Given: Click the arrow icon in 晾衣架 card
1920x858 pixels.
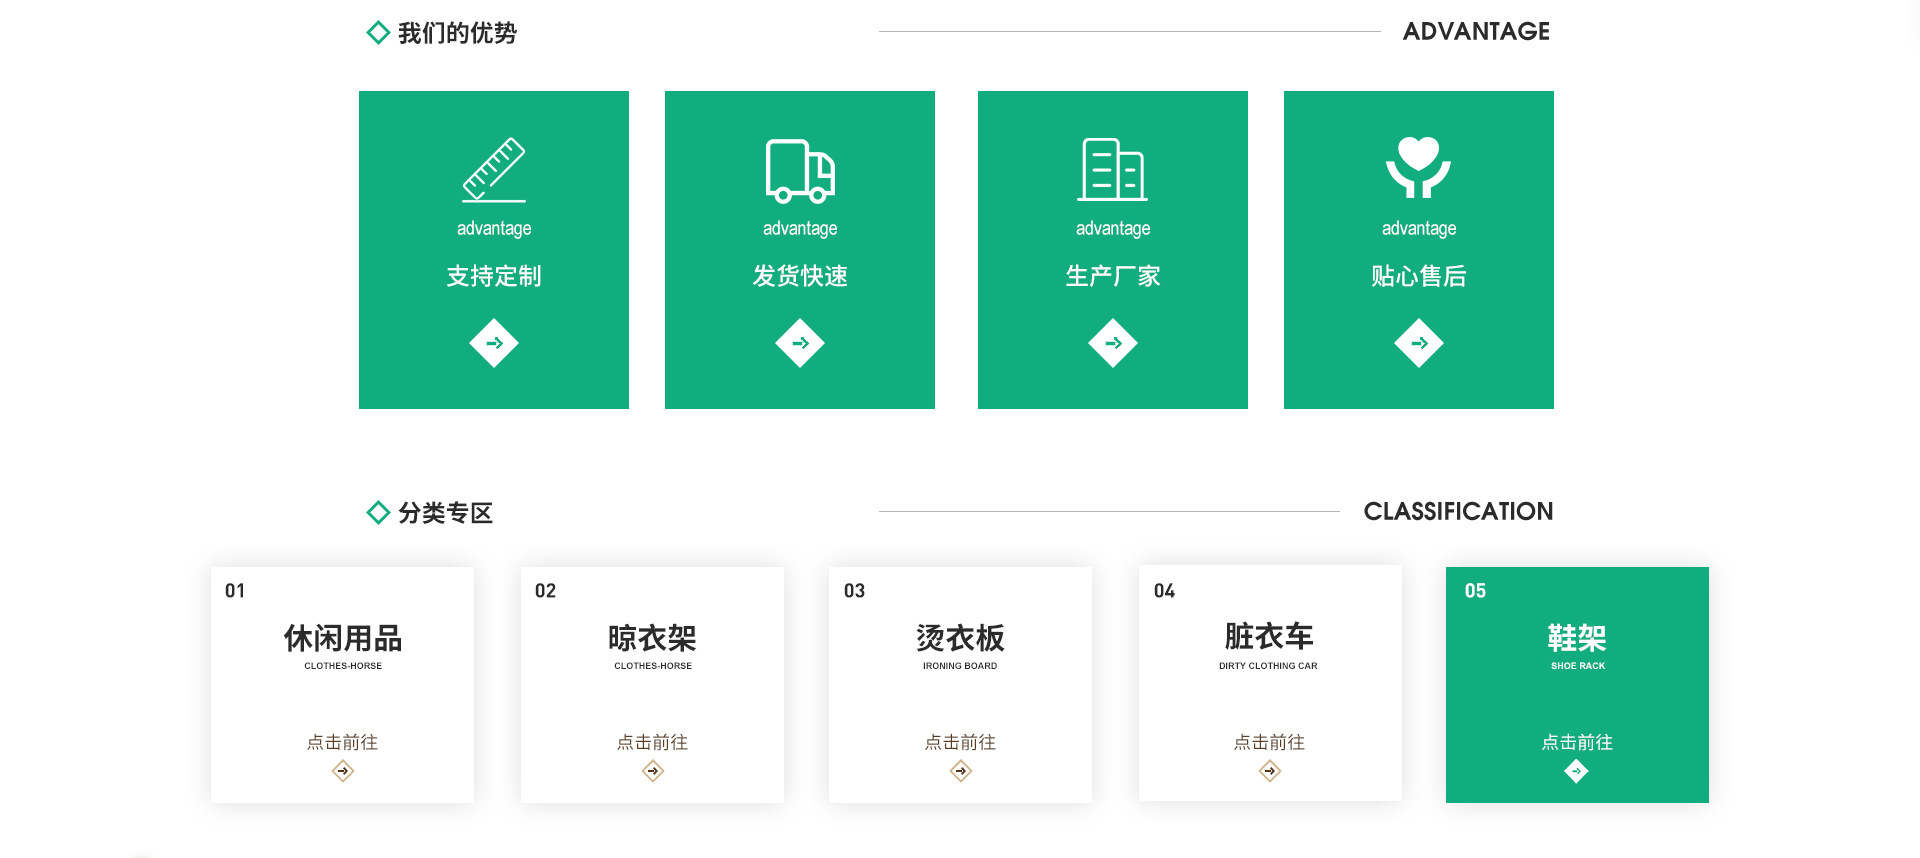Looking at the screenshot, I should (x=653, y=771).
